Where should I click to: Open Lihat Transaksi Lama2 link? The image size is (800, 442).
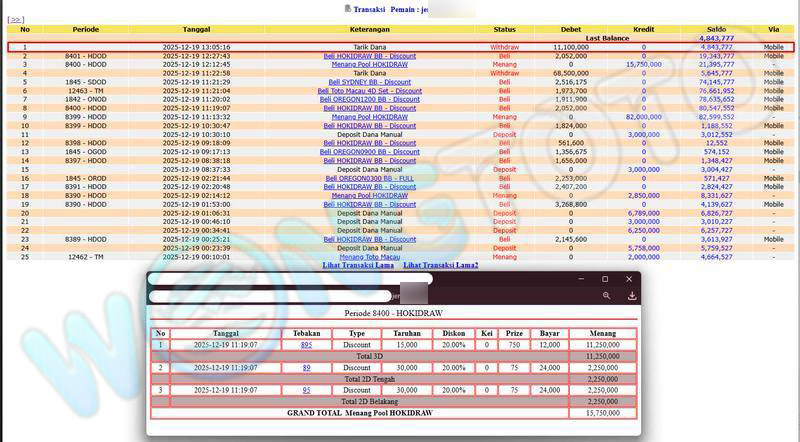[440, 265]
